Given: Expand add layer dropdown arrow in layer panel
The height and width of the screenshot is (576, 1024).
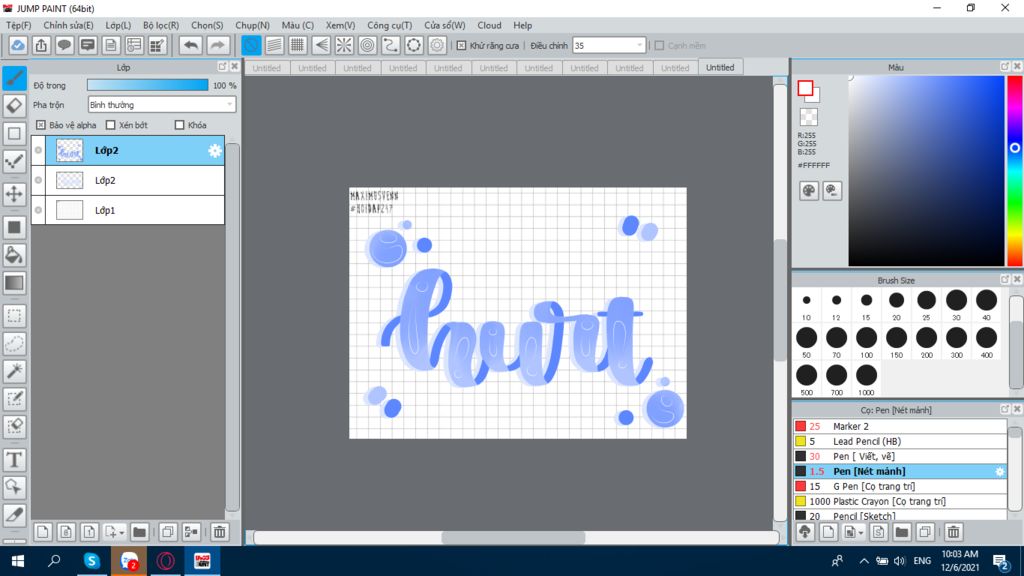Looking at the screenshot, I should click(121, 533).
